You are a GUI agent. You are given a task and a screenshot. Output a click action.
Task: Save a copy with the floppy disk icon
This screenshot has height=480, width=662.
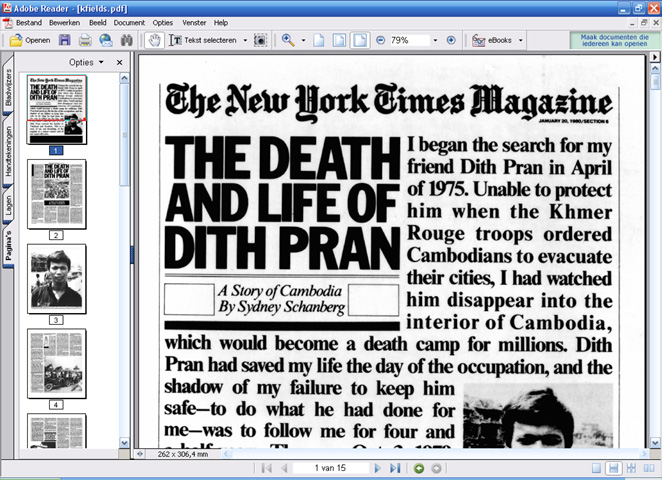coord(65,41)
